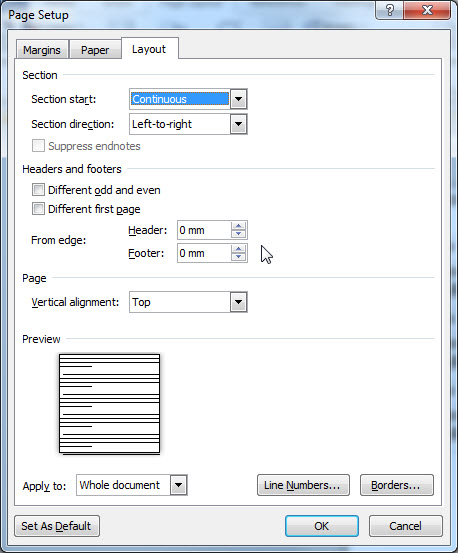Toggle the Suppress endnotes checkbox

point(38,146)
